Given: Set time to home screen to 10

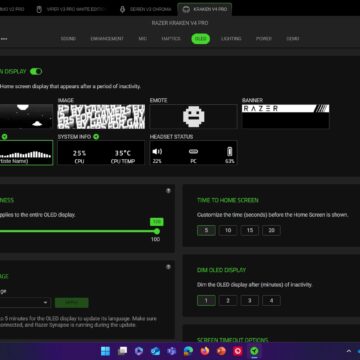Looking at the screenshot, I should (x=228, y=230).
